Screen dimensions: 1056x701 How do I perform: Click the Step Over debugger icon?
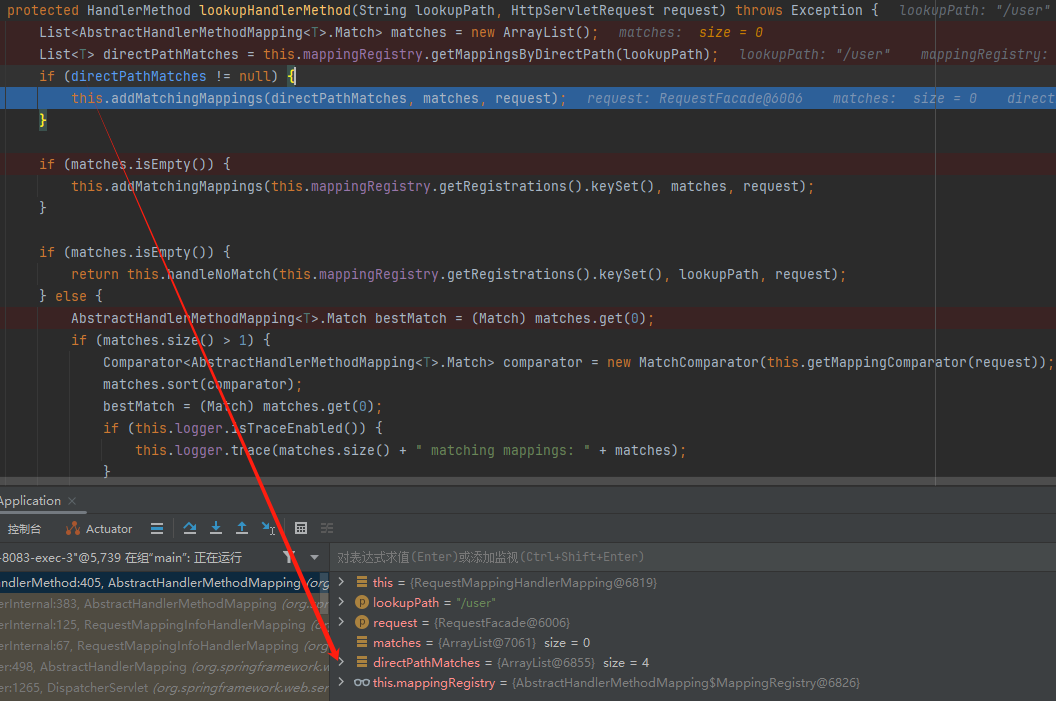point(190,529)
